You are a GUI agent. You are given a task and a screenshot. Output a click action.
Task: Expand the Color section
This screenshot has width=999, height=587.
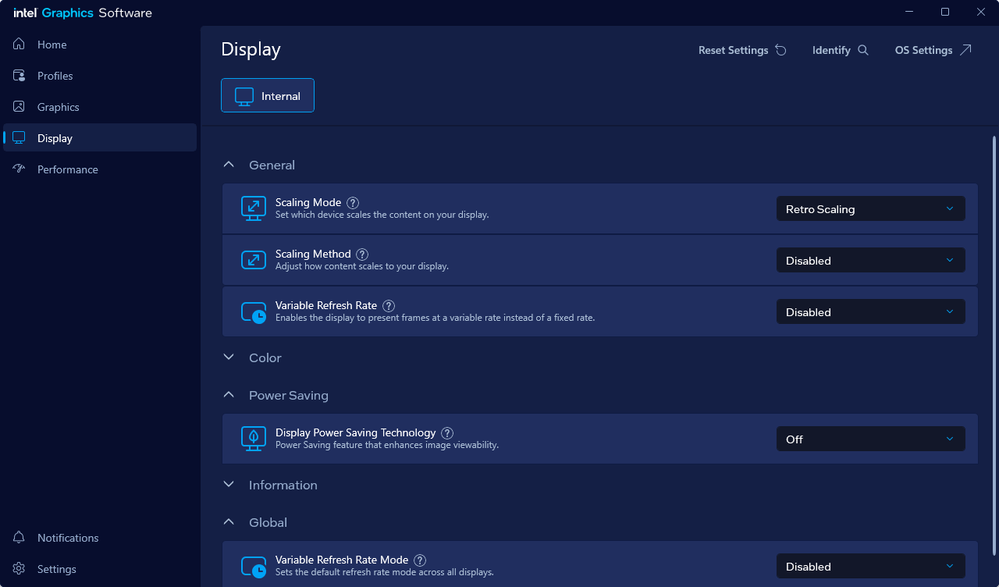pyautogui.click(x=229, y=357)
